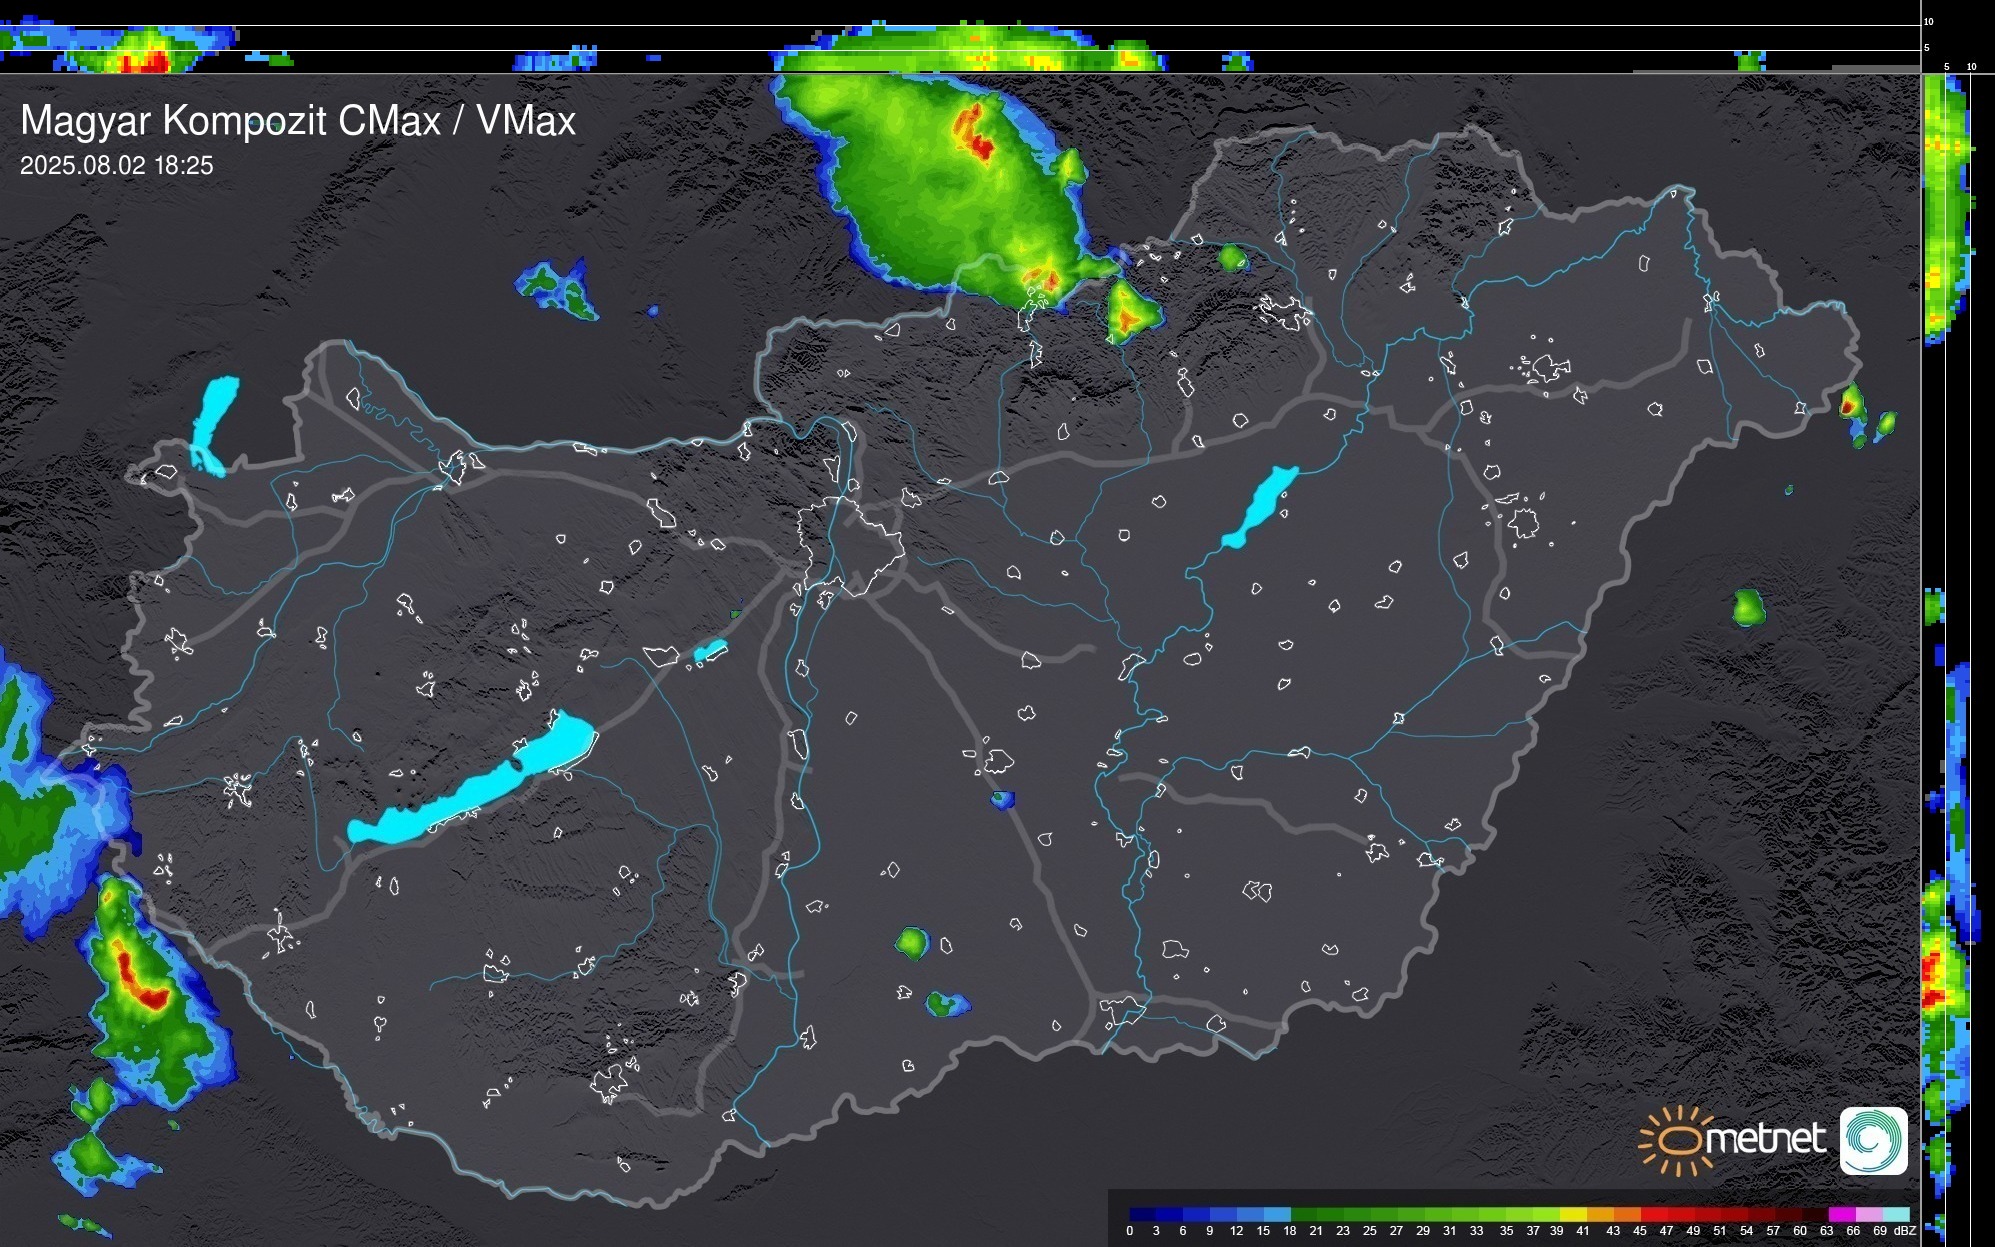Image resolution: width=1995 pixels, height=1247 pixels.
Task: Click the red 45 dBZ legend swatch
Action: click(1652, 1214)
